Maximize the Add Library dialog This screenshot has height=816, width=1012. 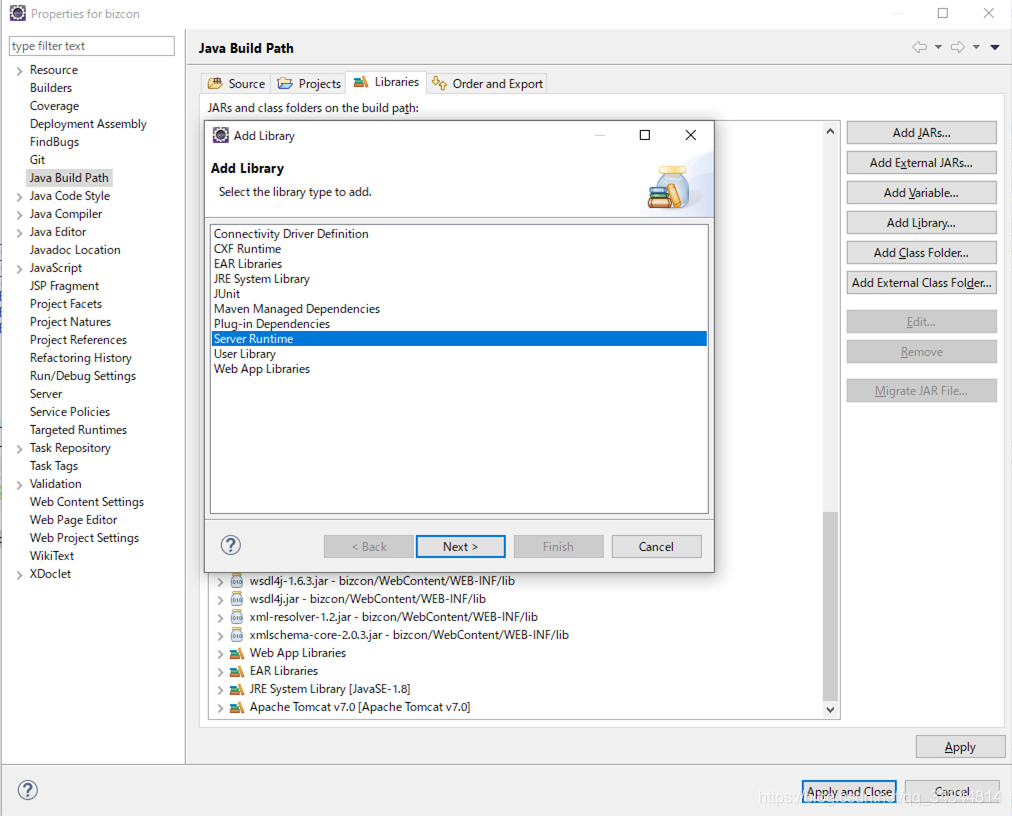(x=645, y=135)
